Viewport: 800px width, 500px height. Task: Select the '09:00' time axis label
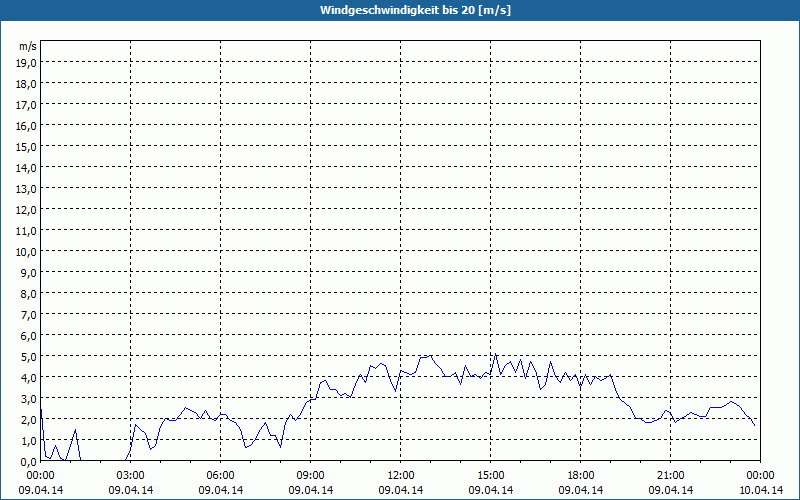[310, 476]
